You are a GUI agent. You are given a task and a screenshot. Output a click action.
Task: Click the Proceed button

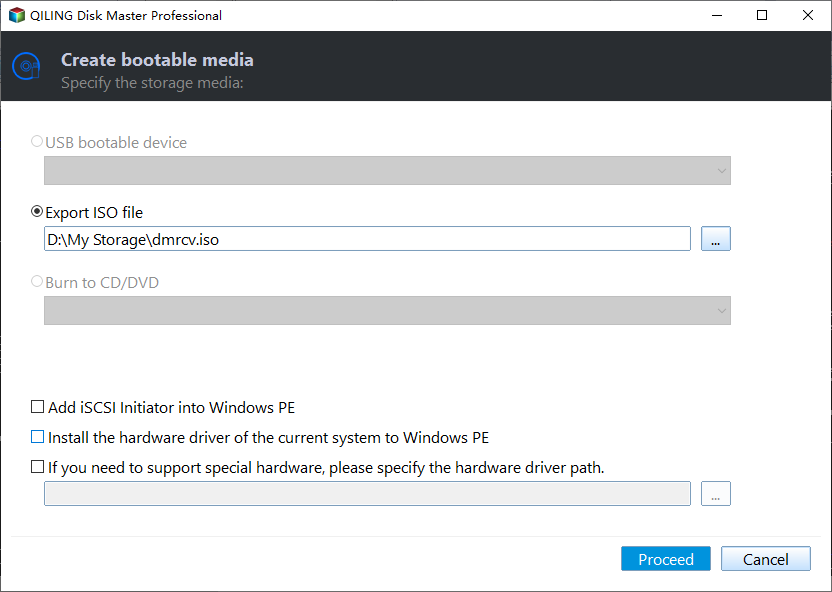tap(666, 559)
